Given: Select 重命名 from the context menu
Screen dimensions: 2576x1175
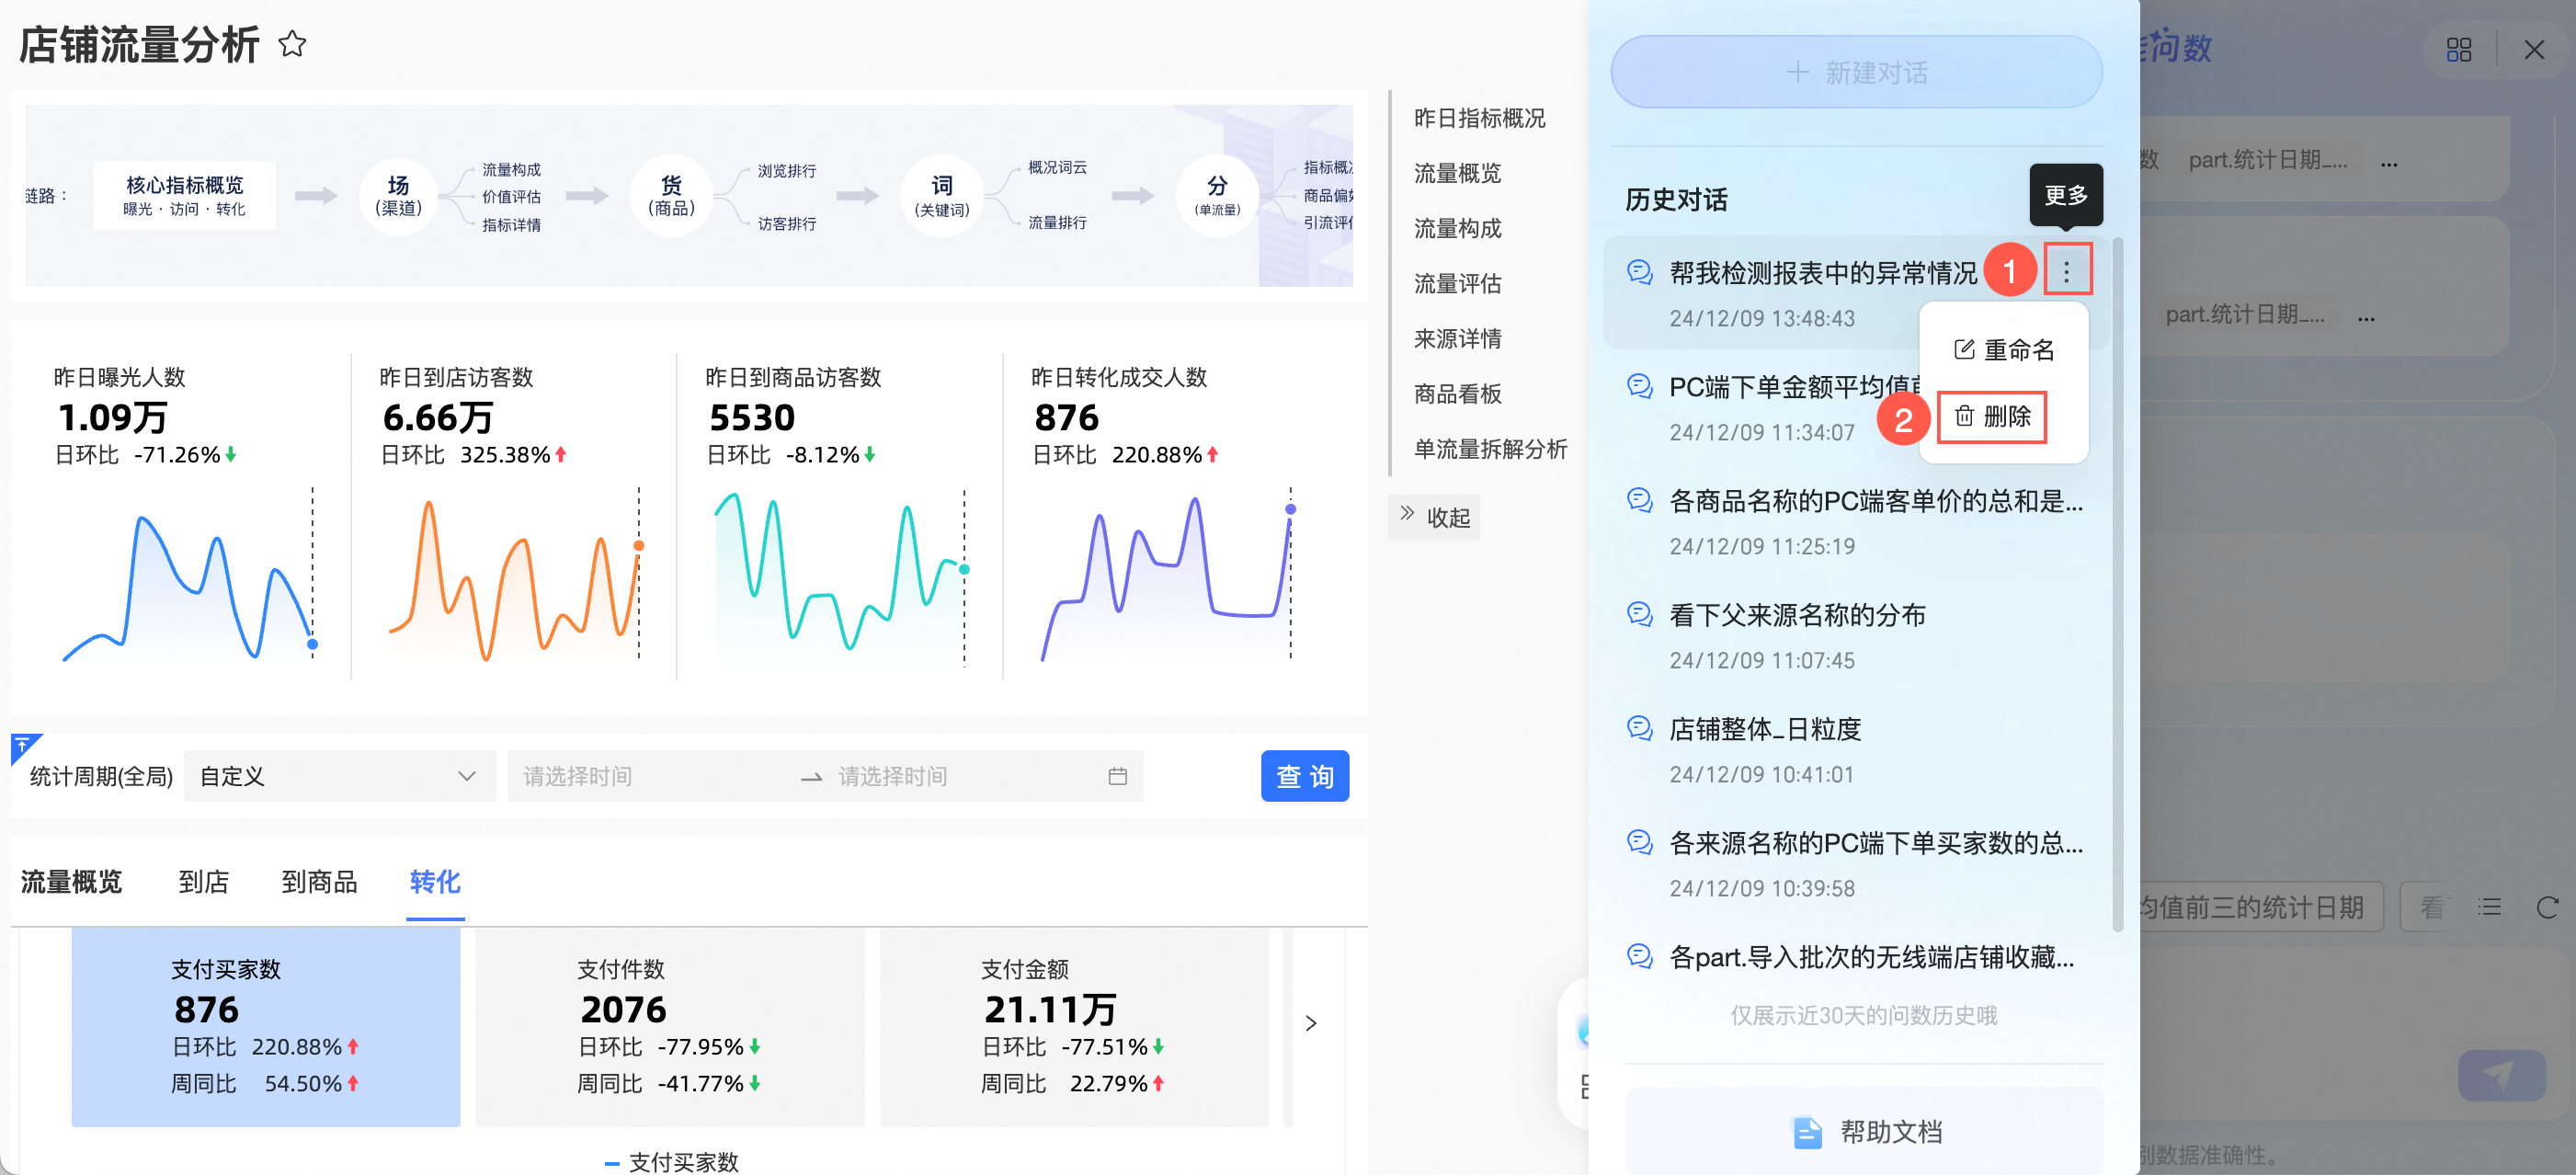Looking at the screenshot, I should point(2004,350).
